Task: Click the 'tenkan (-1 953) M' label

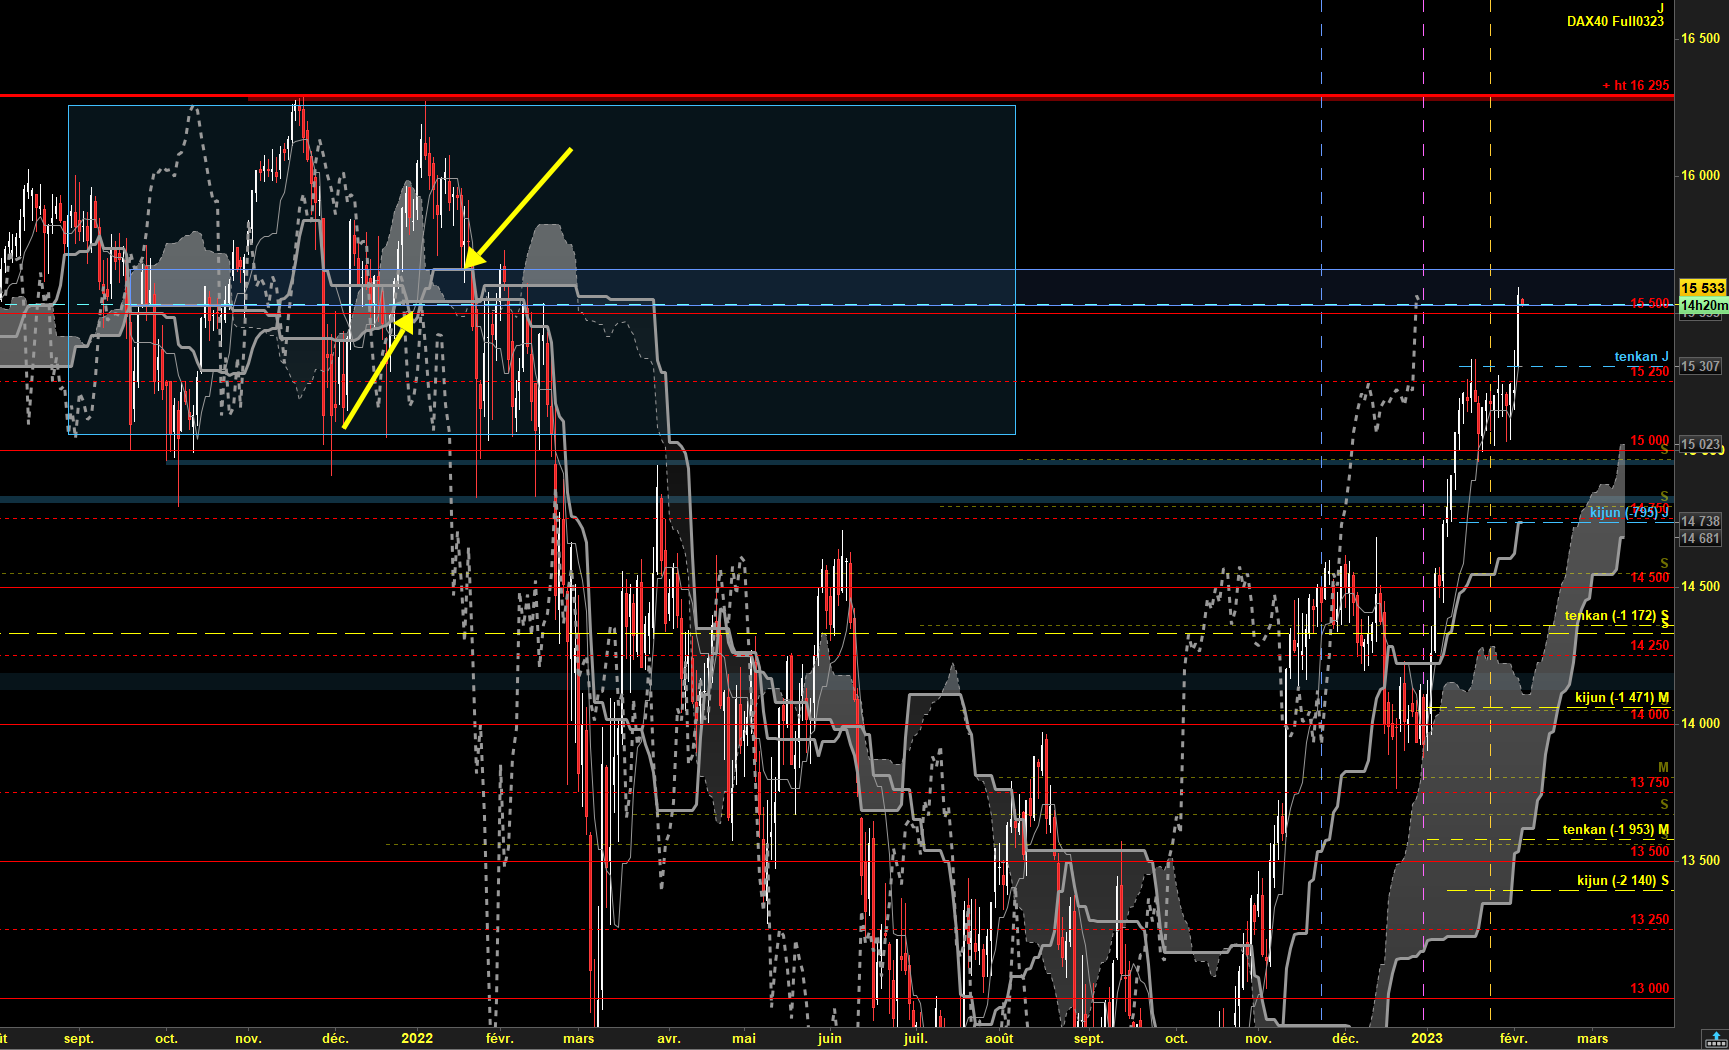Action: coord(1616,830)
